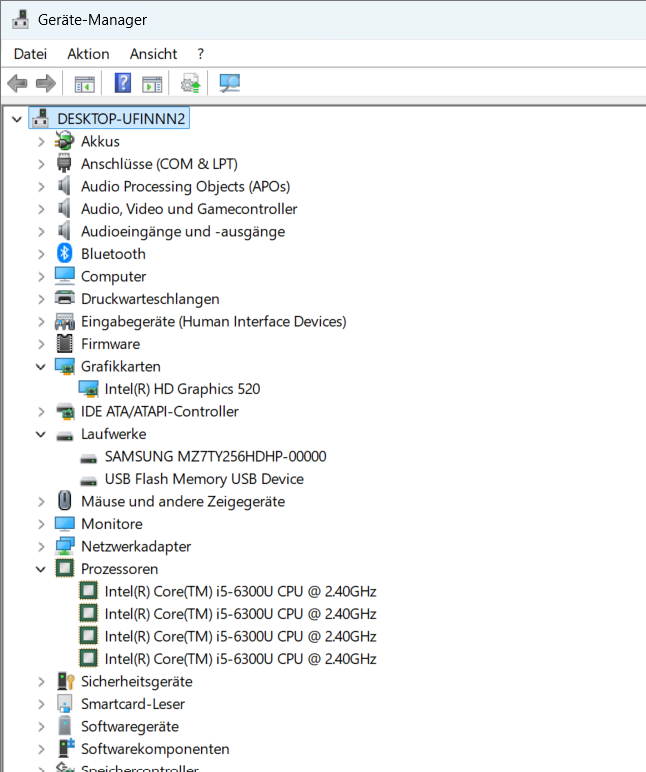Click the Audioeingänge und -ausgänge label
Image resolution: width=646 pixels, height=772 pixels.
point(183,231)
